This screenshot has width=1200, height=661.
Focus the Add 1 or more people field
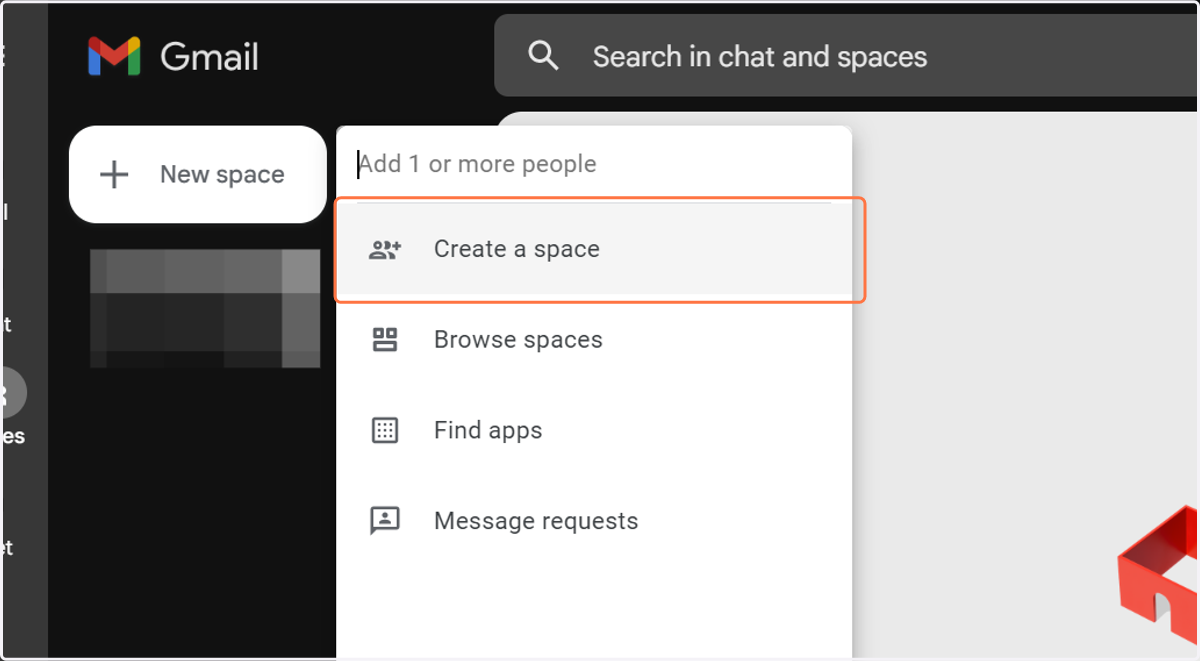point(594,164)
